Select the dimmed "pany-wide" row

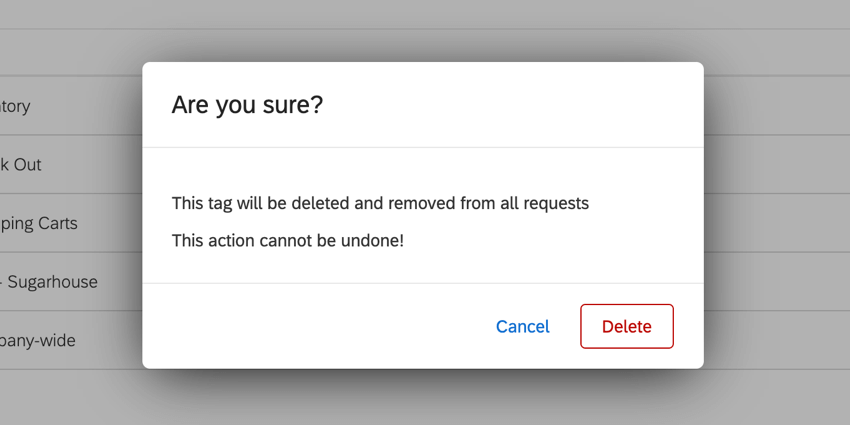pyautogui.click(x=40, y=341)
